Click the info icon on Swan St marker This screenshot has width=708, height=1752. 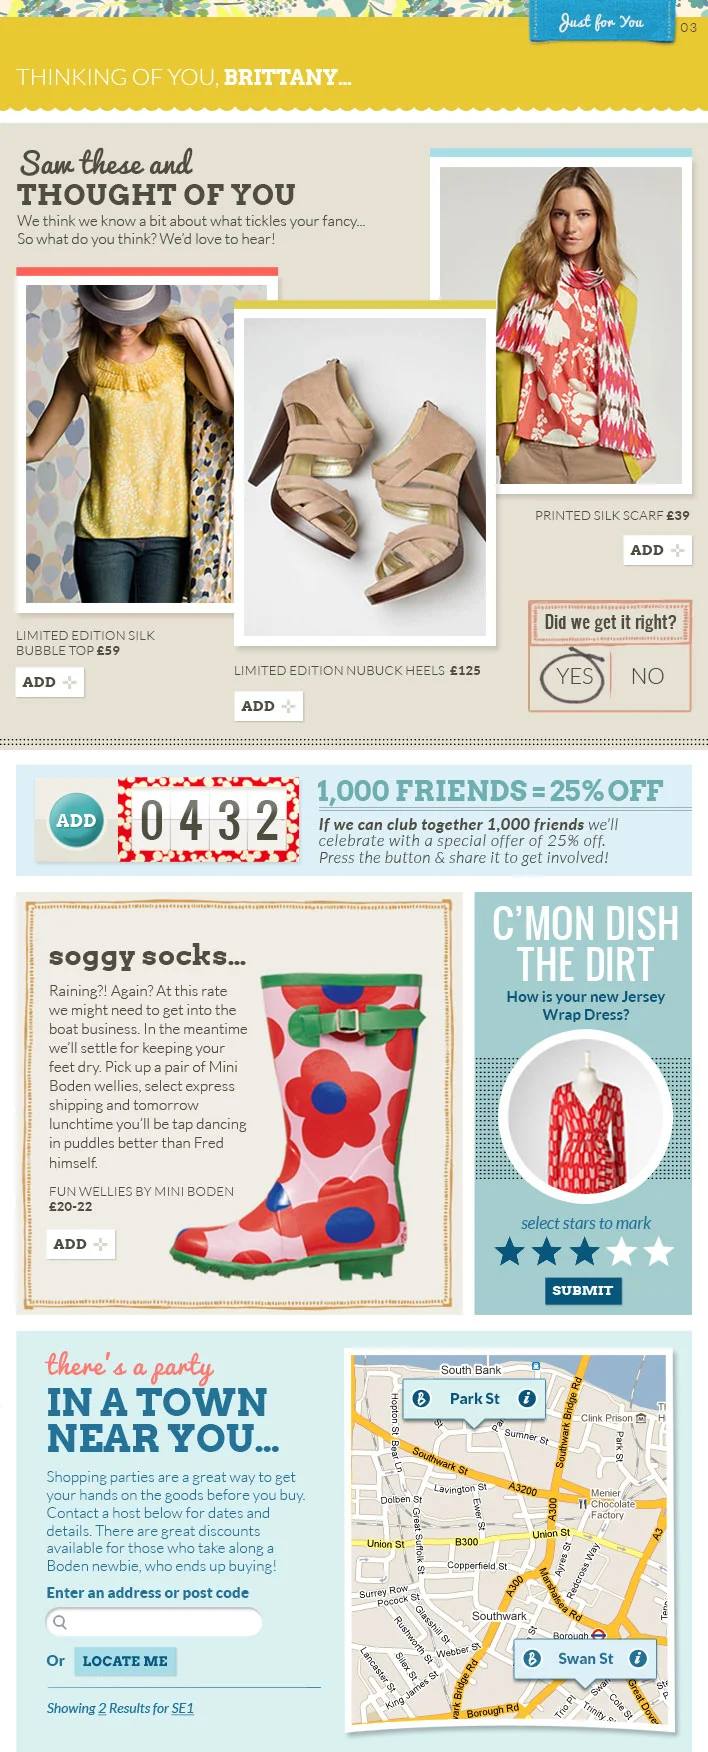coord(637,1658)
